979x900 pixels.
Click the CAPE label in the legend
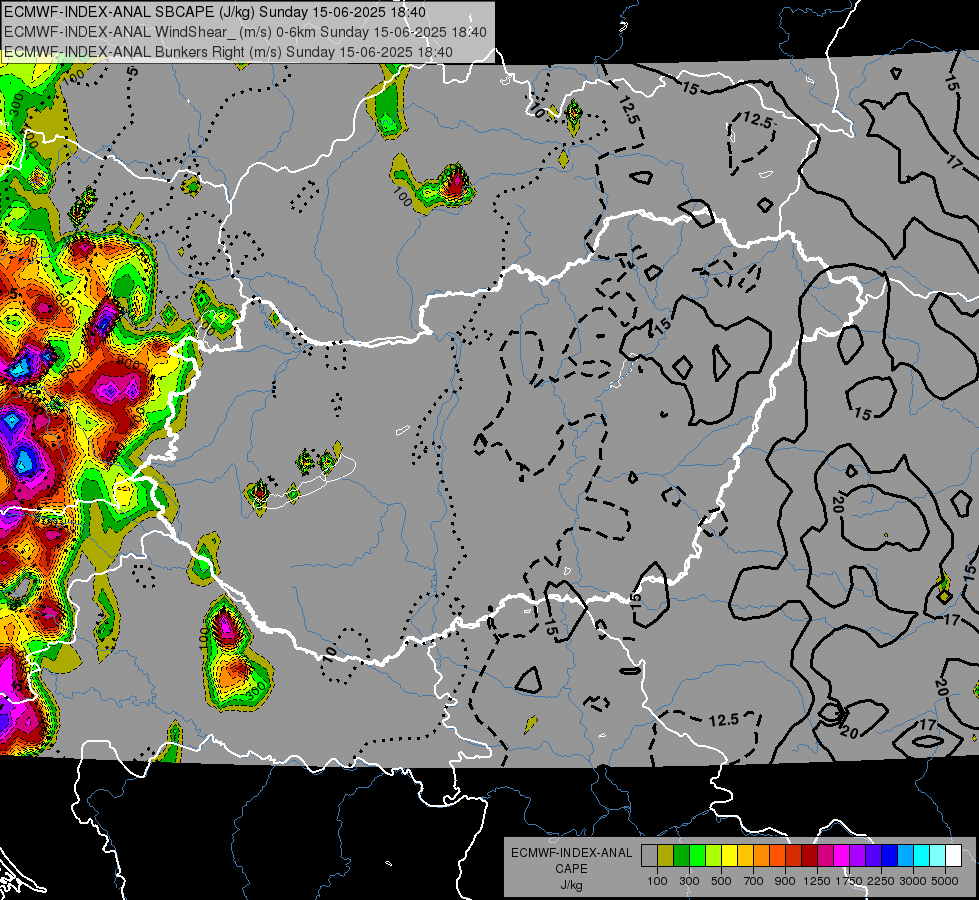571,869
